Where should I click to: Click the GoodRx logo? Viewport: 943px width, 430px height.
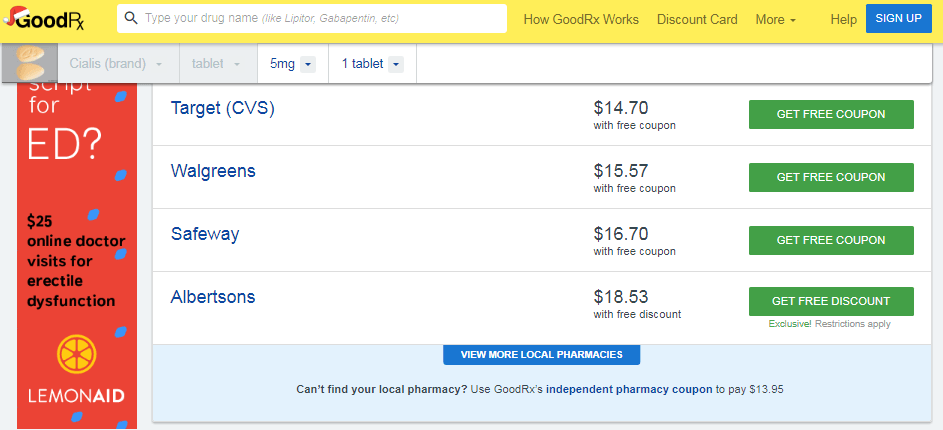click(x=44, y=18)
